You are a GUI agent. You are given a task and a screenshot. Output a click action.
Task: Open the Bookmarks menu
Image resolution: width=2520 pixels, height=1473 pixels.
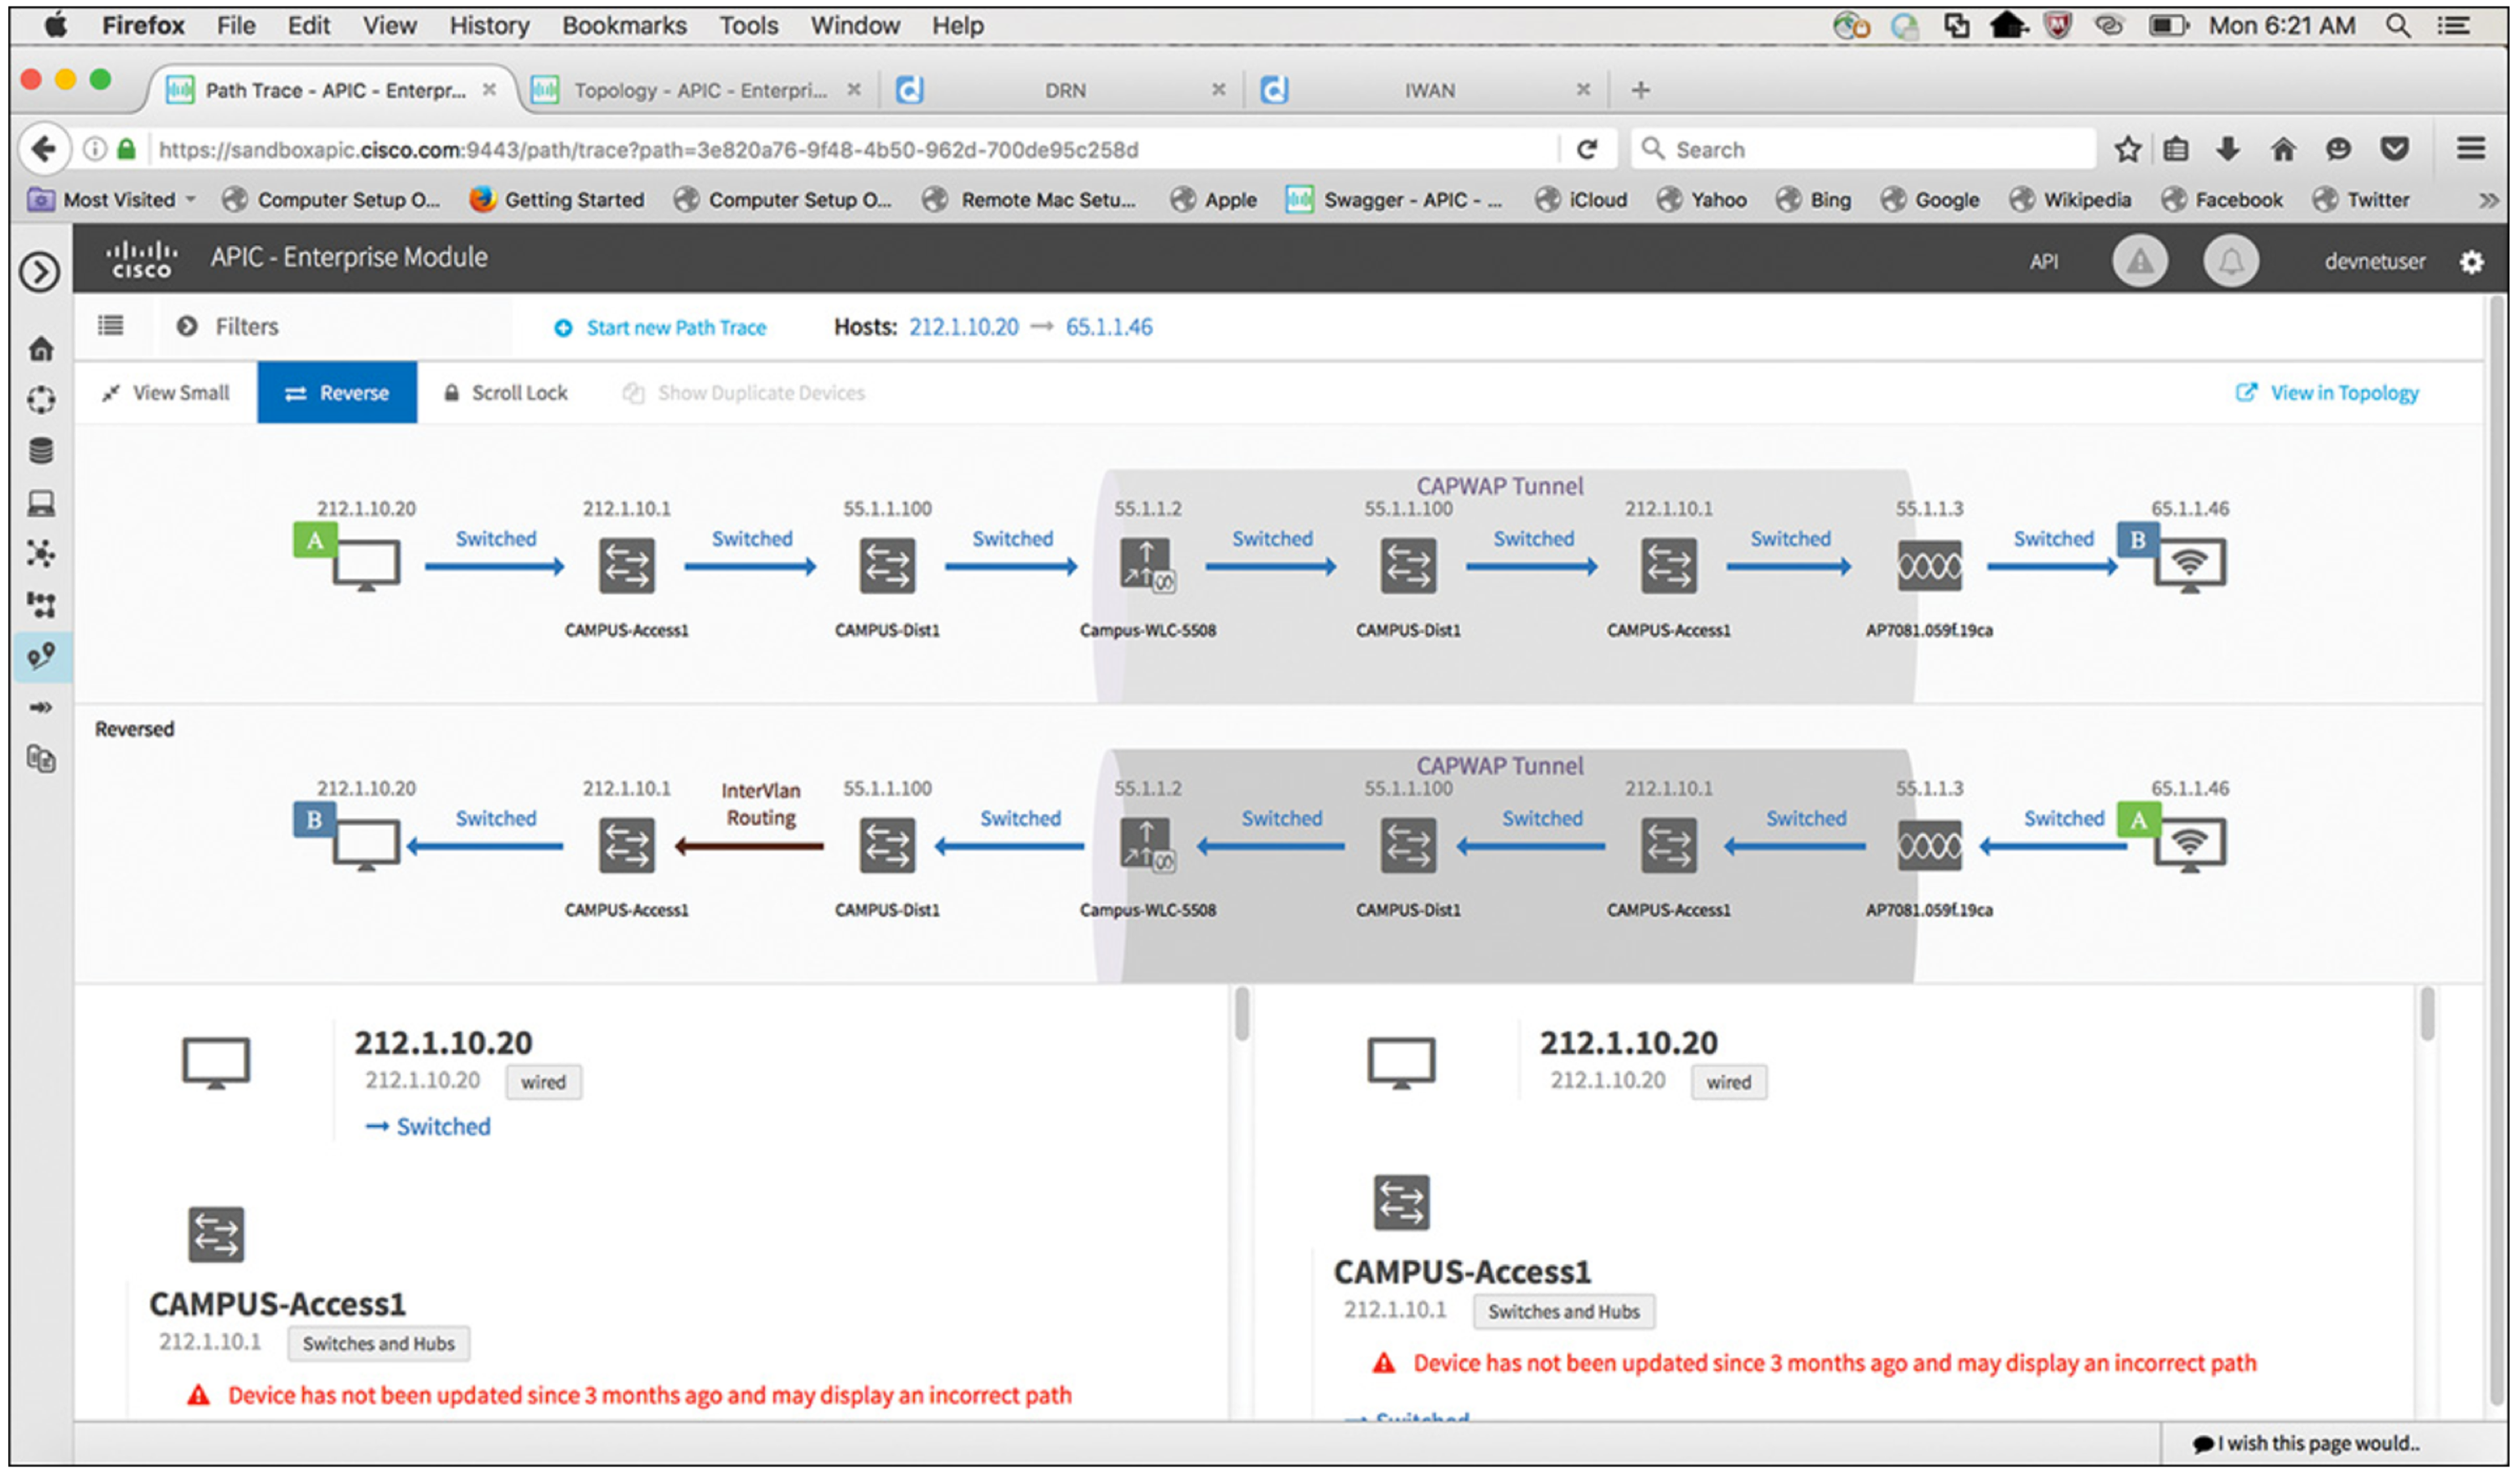click(624, 26)
